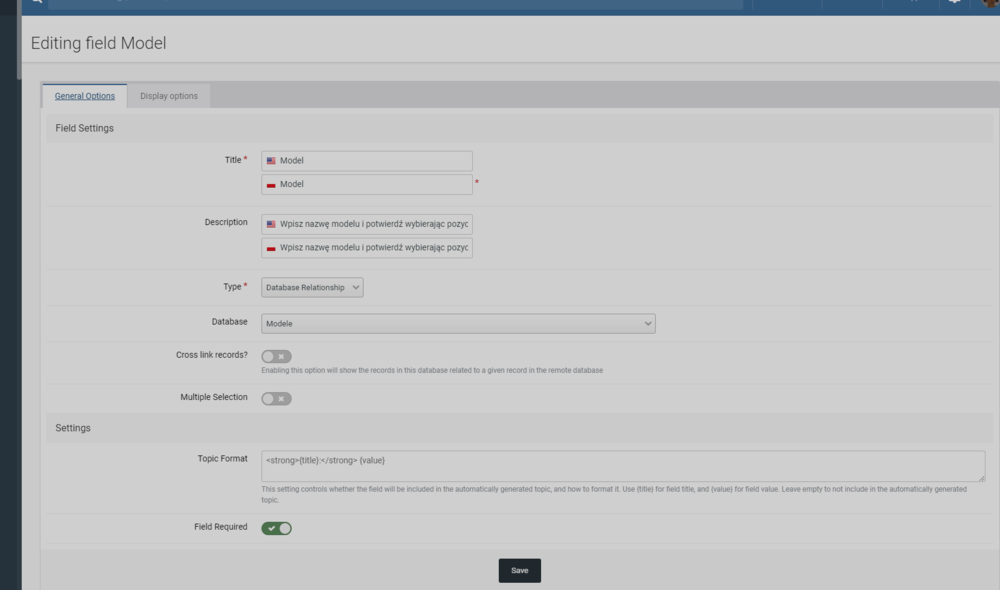The image size is (1000, 590).
Task: Click the Polish flag icon in Description field
Action: point(271,248)
